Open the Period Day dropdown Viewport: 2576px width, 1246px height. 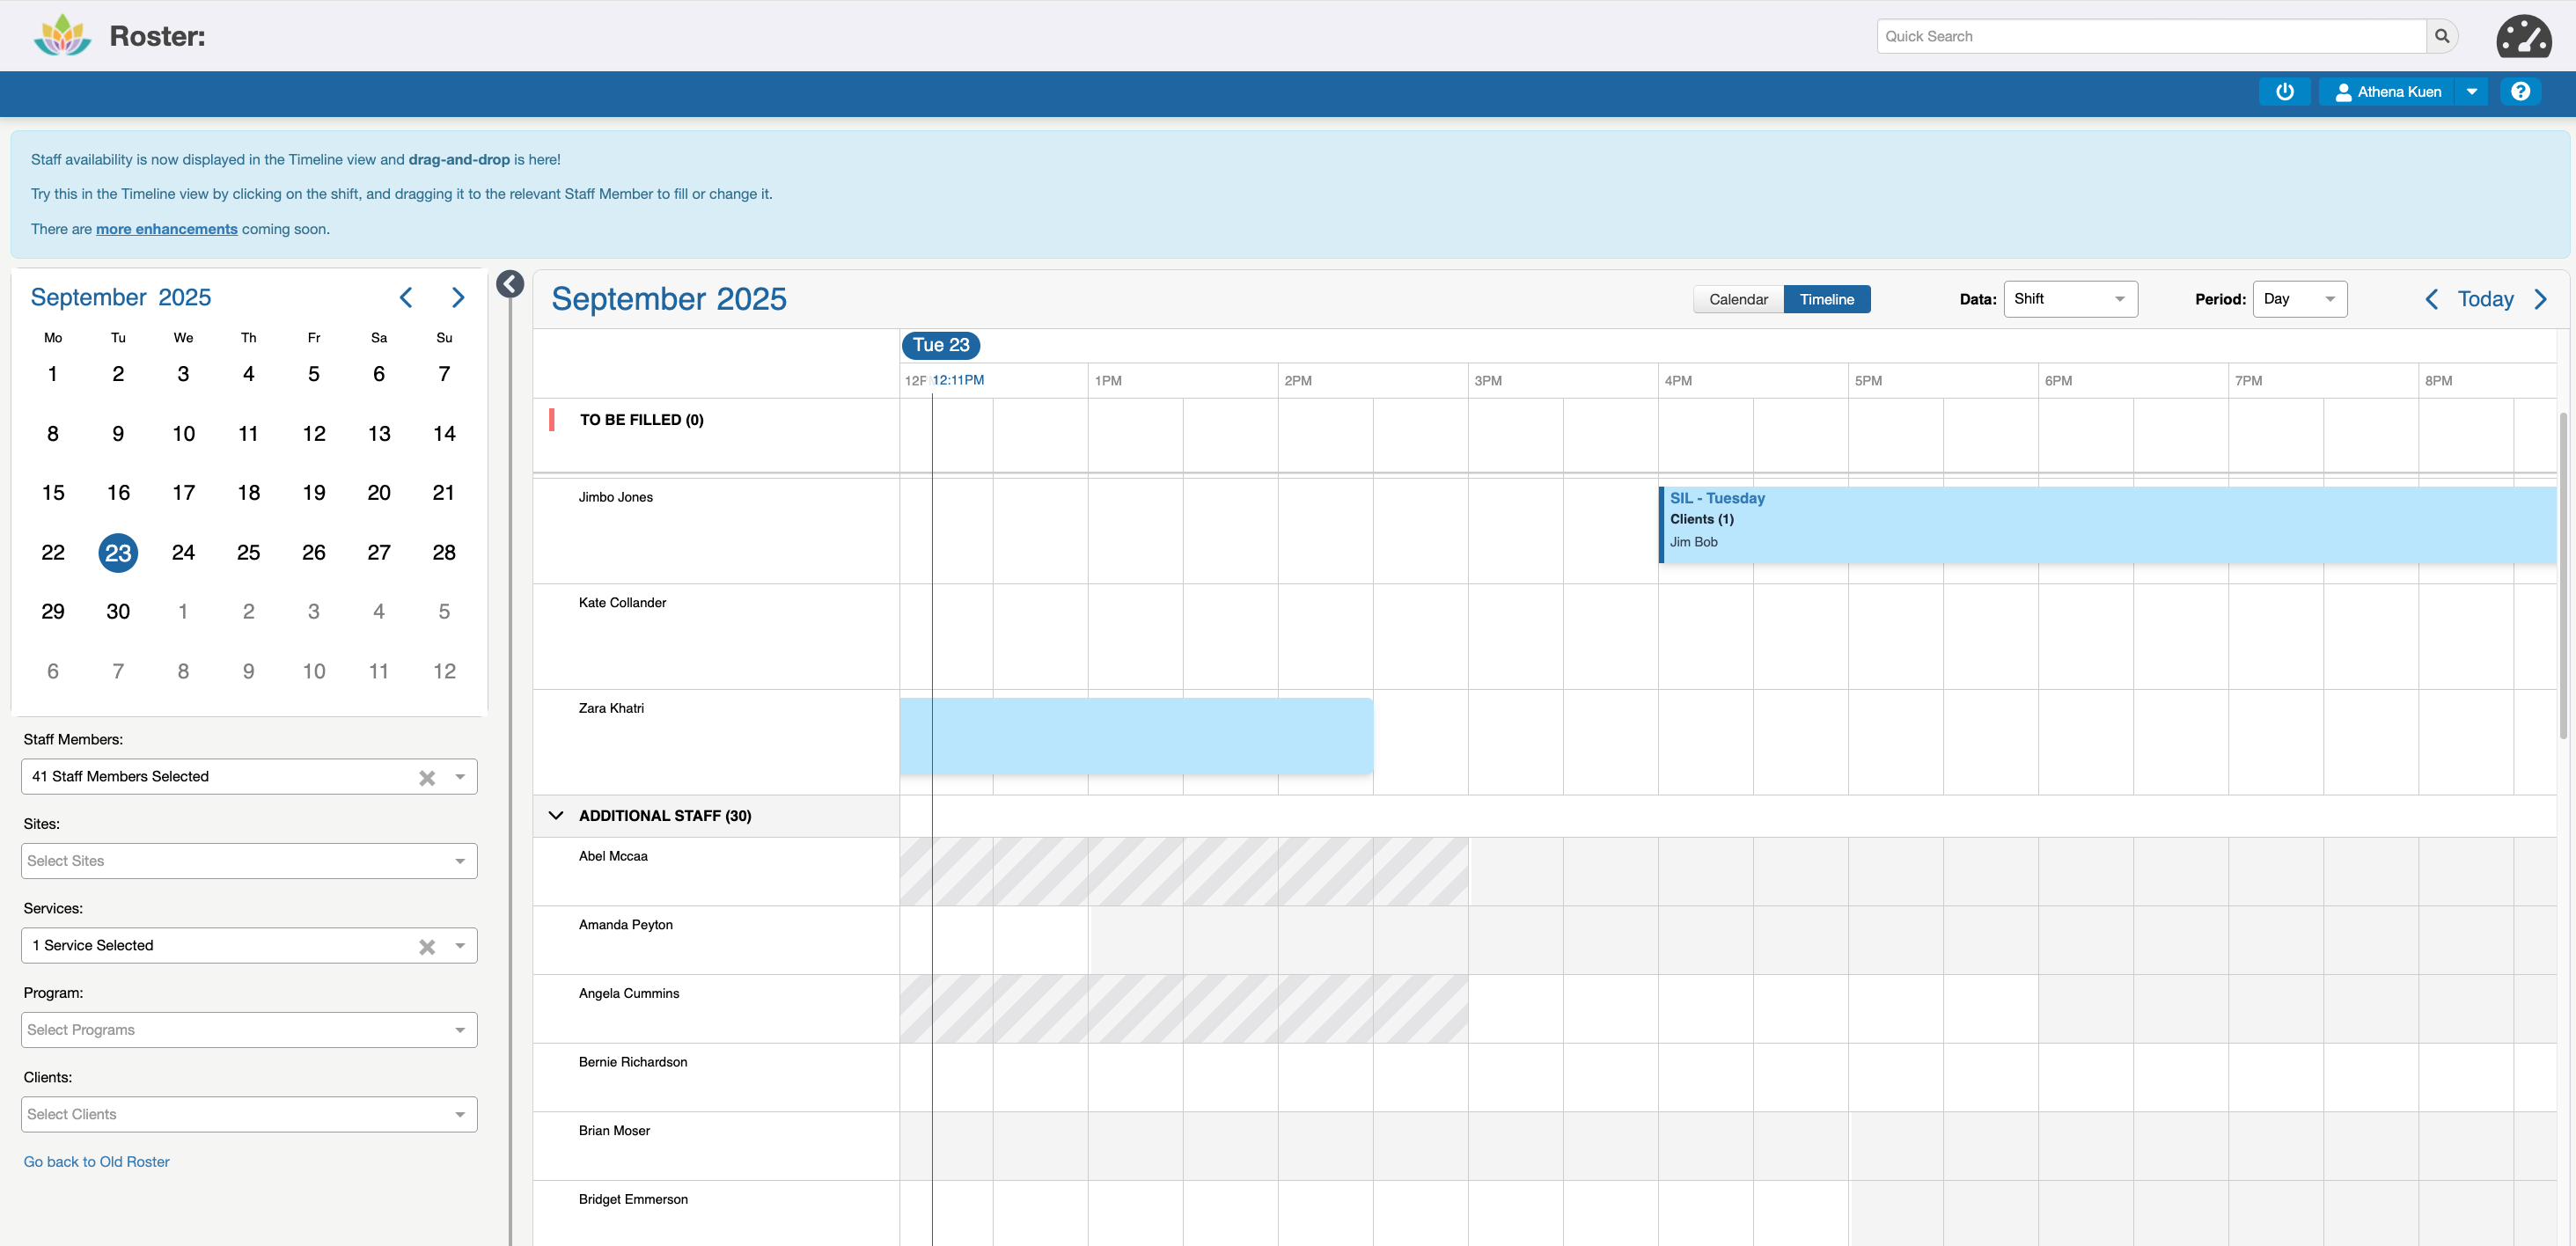point(2298,299)
